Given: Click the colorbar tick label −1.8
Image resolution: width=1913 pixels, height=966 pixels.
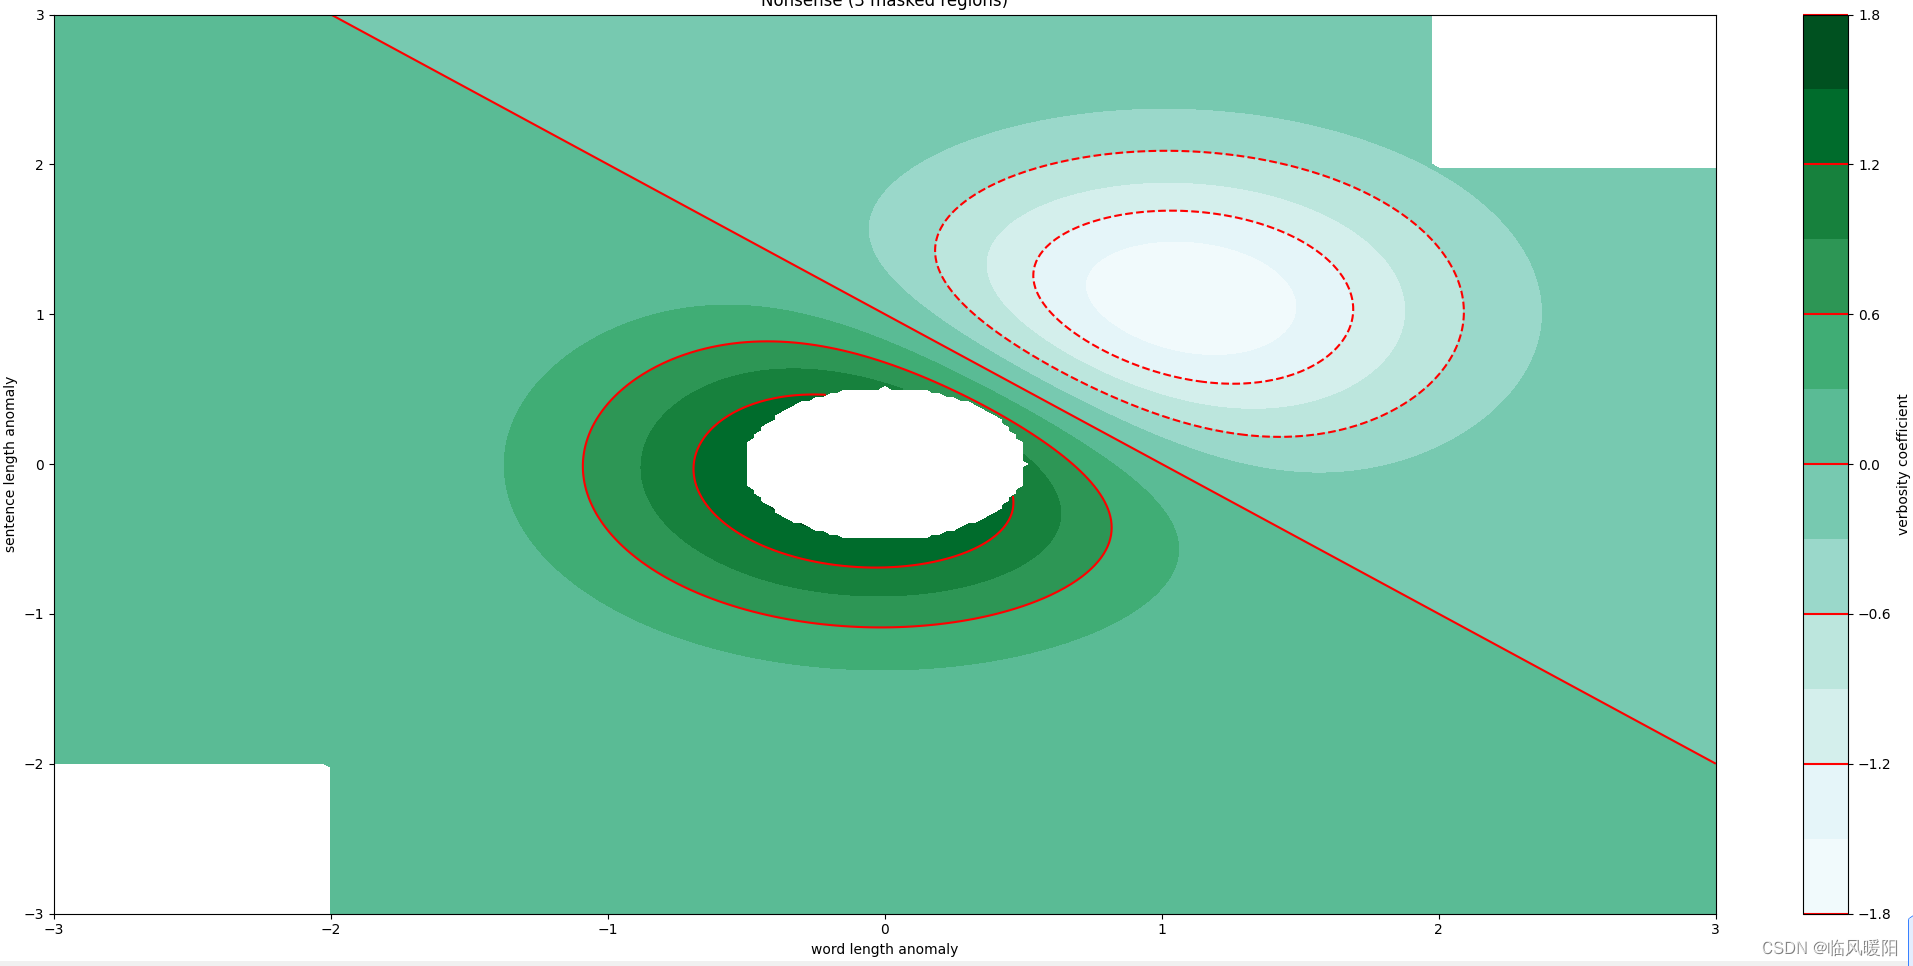Looking at the screenshot, I should pos(1874,914).
